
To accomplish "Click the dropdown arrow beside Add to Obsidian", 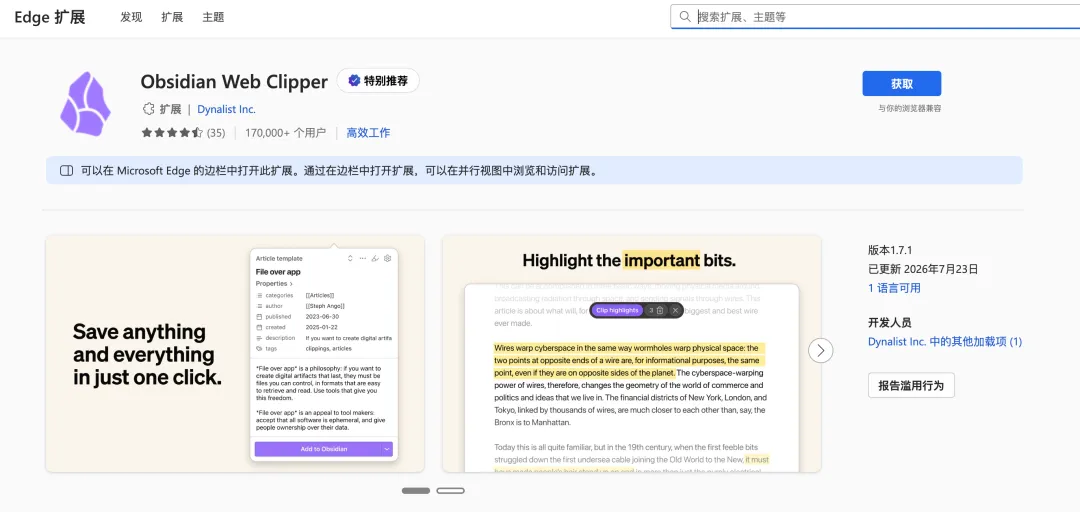I will (387, 449).
